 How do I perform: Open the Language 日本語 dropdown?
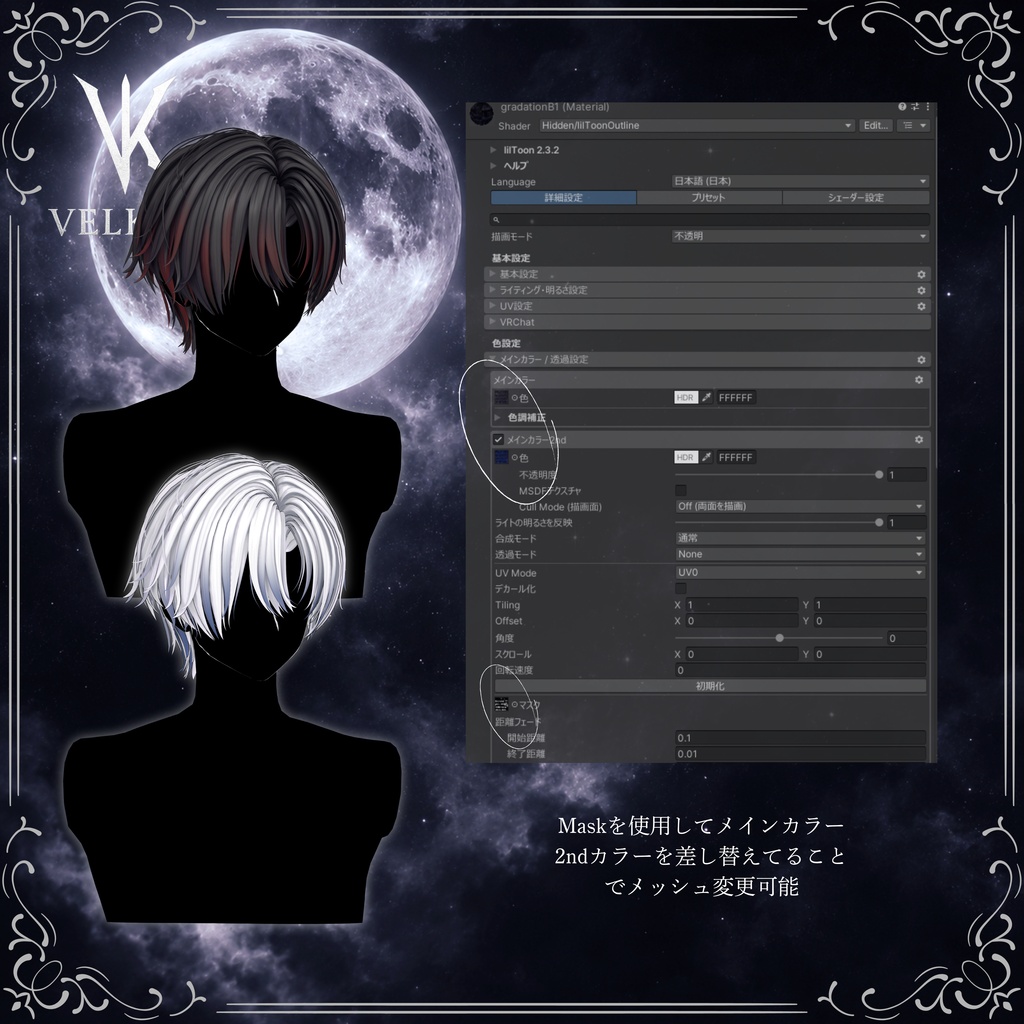801,182
